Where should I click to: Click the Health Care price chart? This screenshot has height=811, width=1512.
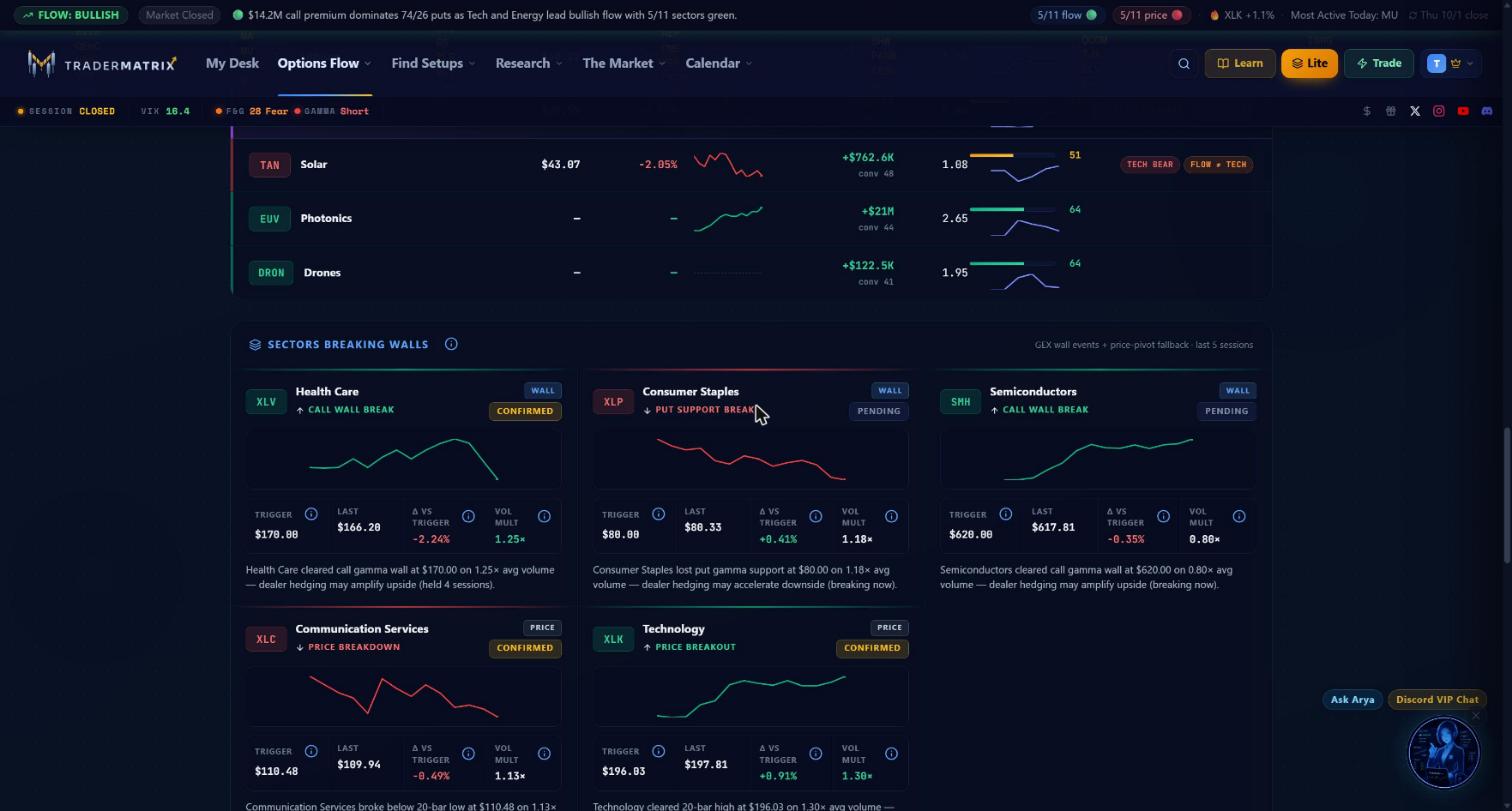pyautogui.click(x=404, y=459)
